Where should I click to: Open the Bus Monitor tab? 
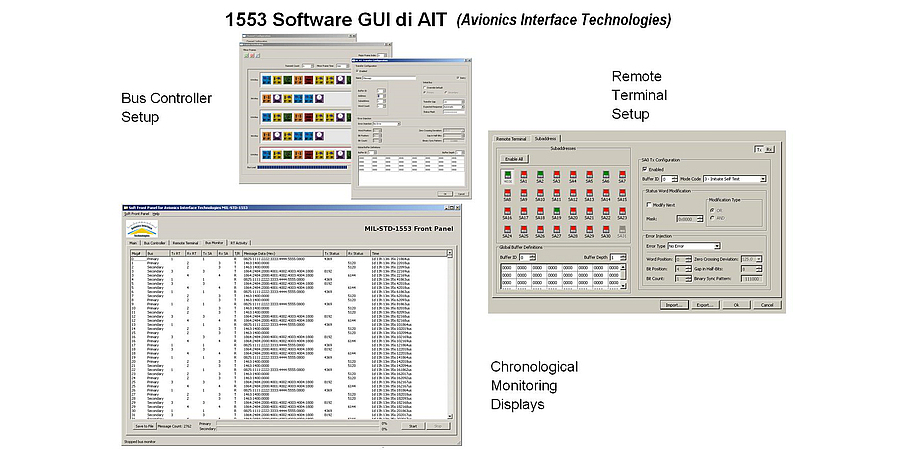point(215,243)
